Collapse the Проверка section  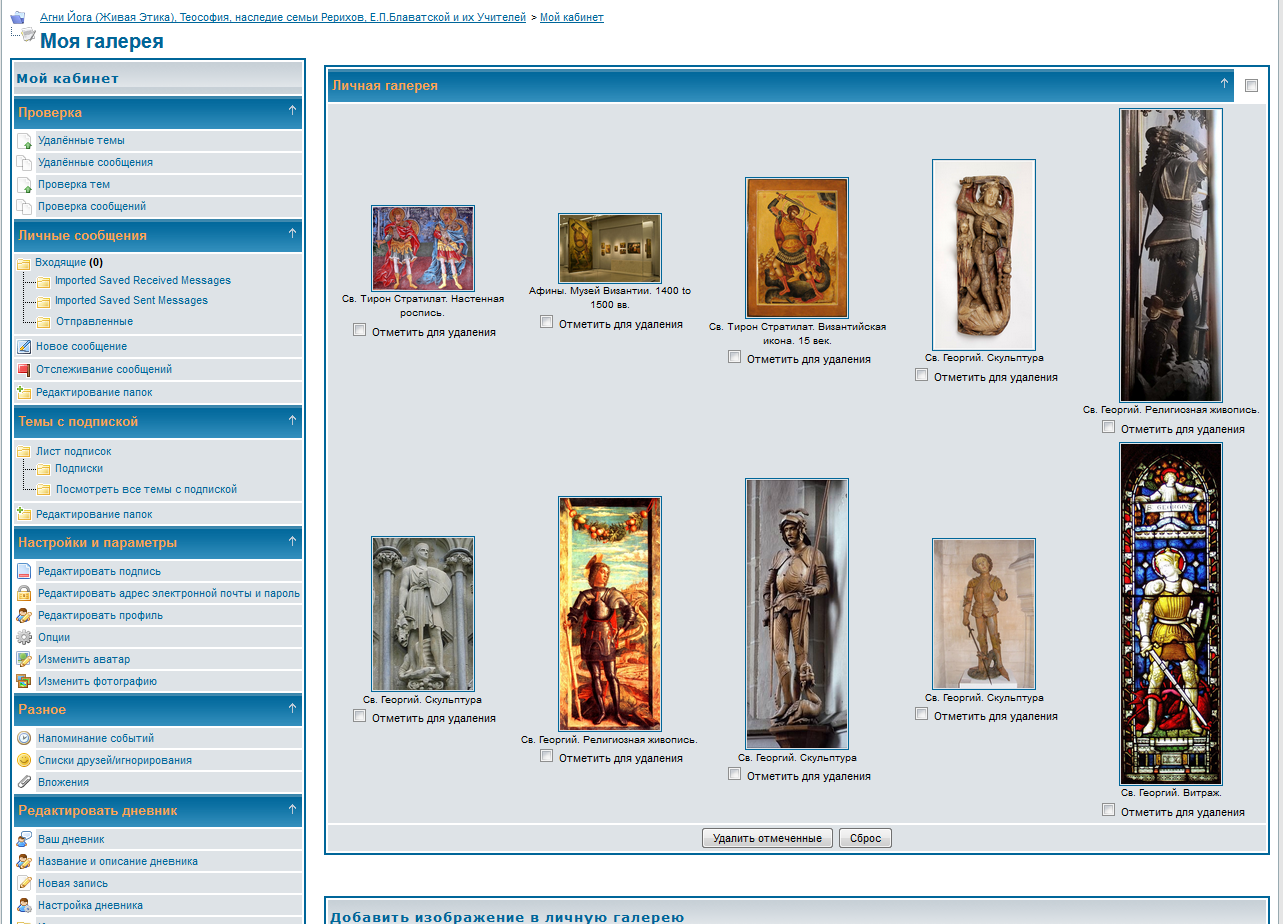[x=292, y=111]
